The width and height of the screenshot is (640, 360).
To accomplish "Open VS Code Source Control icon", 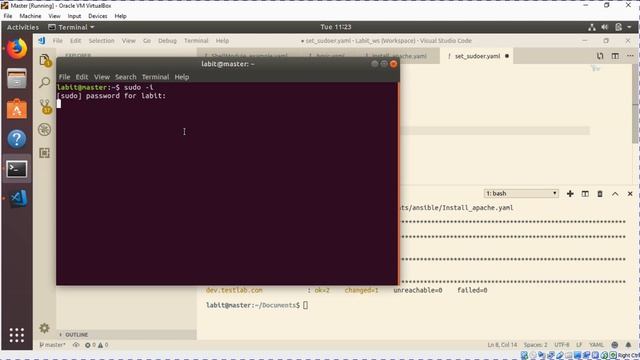I will (45, 107).
